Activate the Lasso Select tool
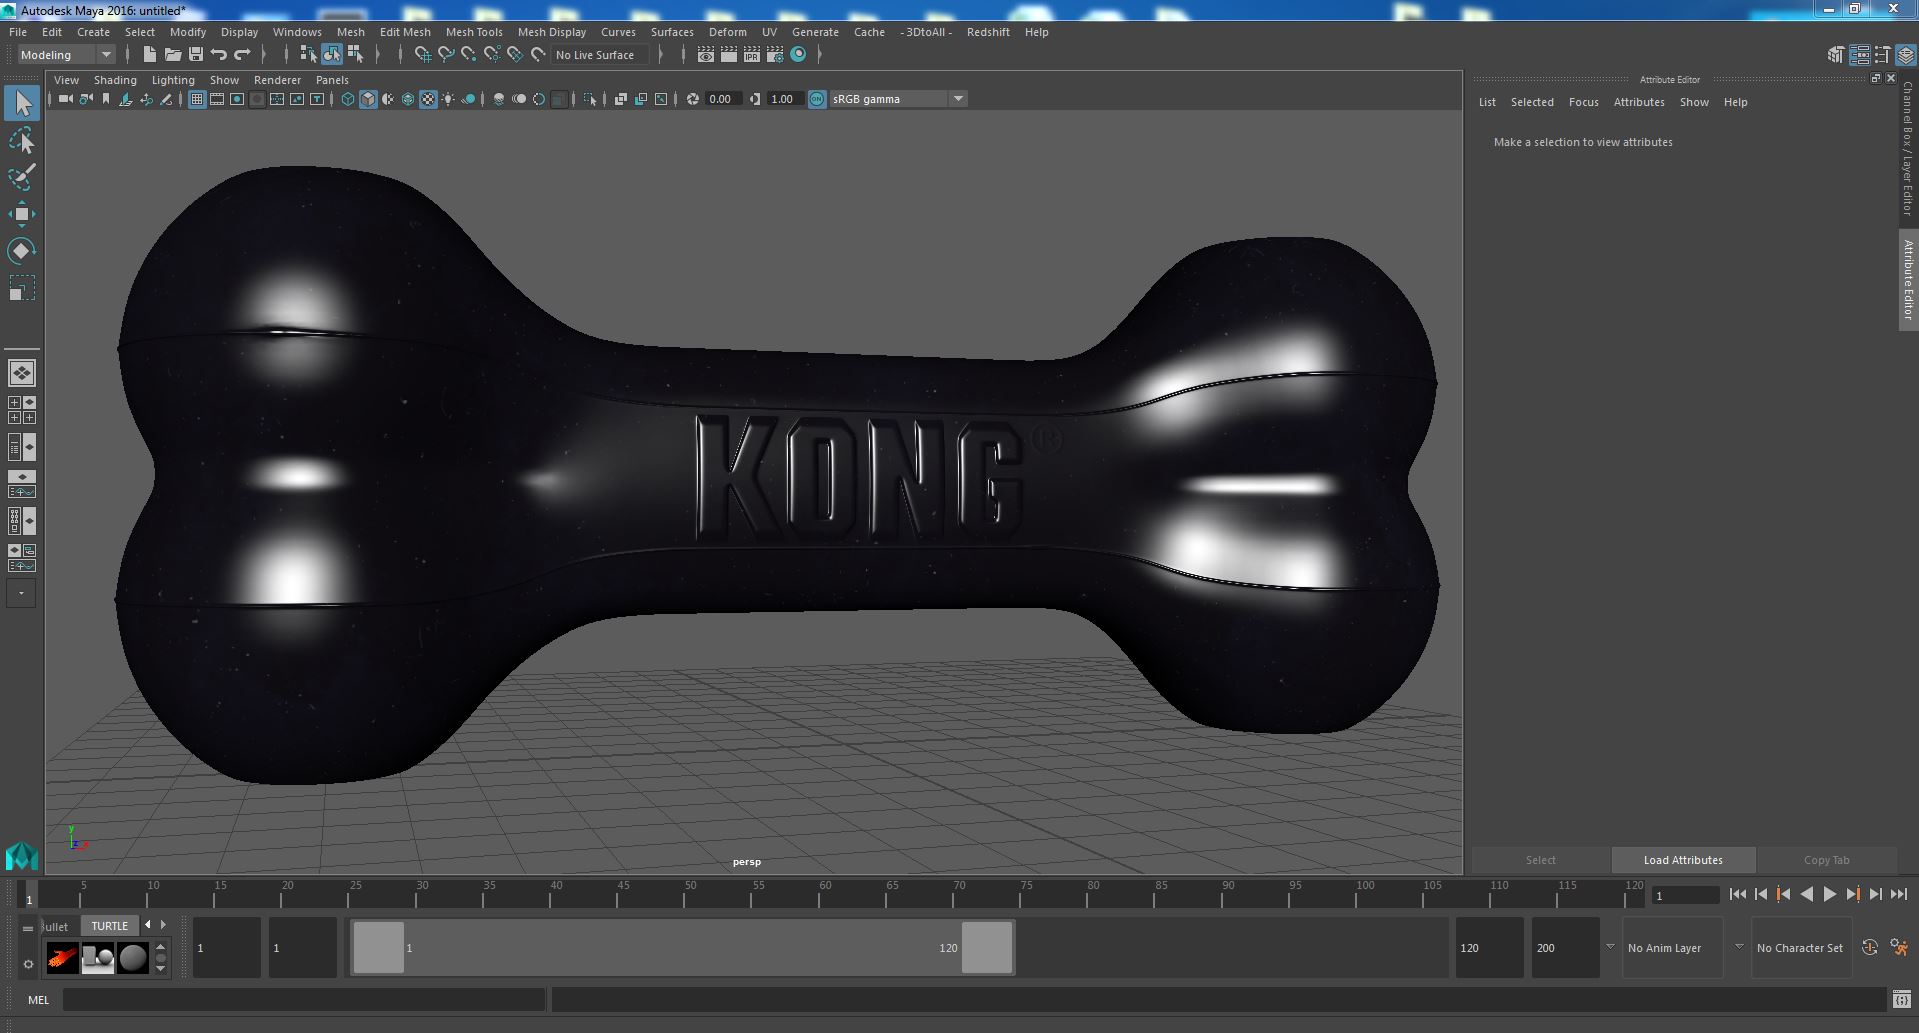The height and width of the screenshot is (1033, 1919). pyautogui.click(x=22, y=141)
